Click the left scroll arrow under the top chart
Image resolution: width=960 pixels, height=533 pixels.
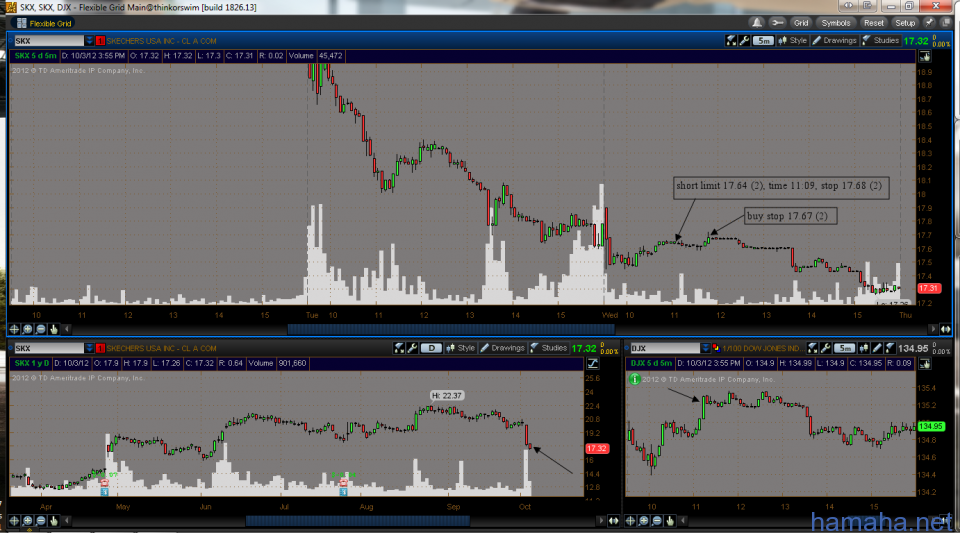tap(67, 329)
